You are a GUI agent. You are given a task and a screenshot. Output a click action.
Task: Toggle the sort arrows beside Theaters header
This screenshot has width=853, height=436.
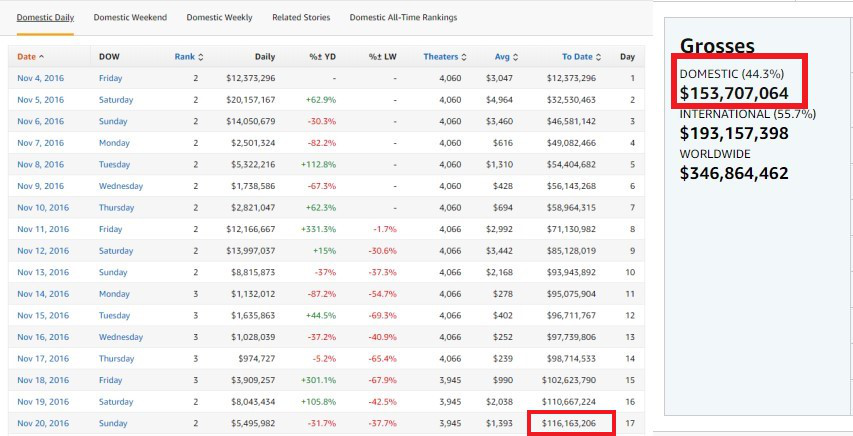(x=464, y=57)
